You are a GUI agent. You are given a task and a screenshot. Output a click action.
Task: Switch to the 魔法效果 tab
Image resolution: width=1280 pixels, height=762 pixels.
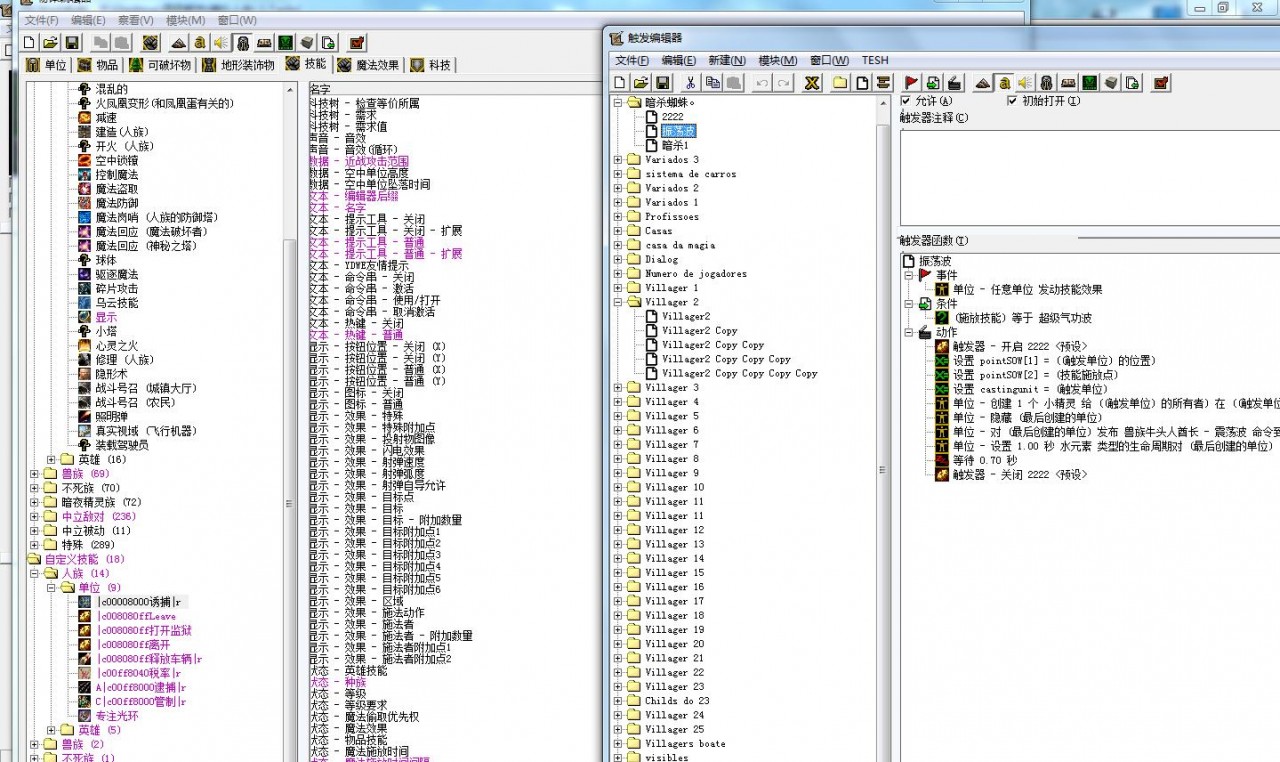click(x=371, y=65)
